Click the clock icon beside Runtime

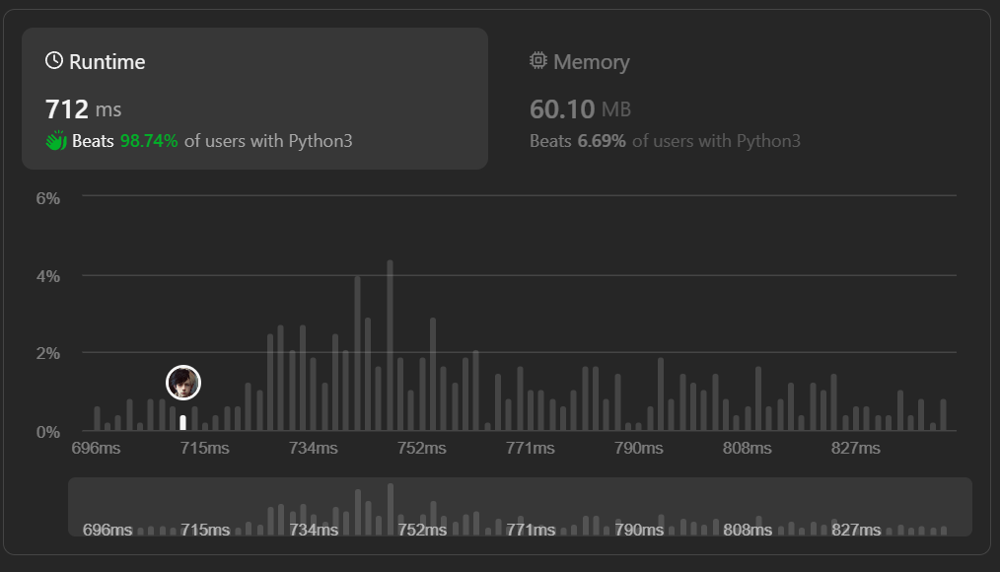pos(54,61)
